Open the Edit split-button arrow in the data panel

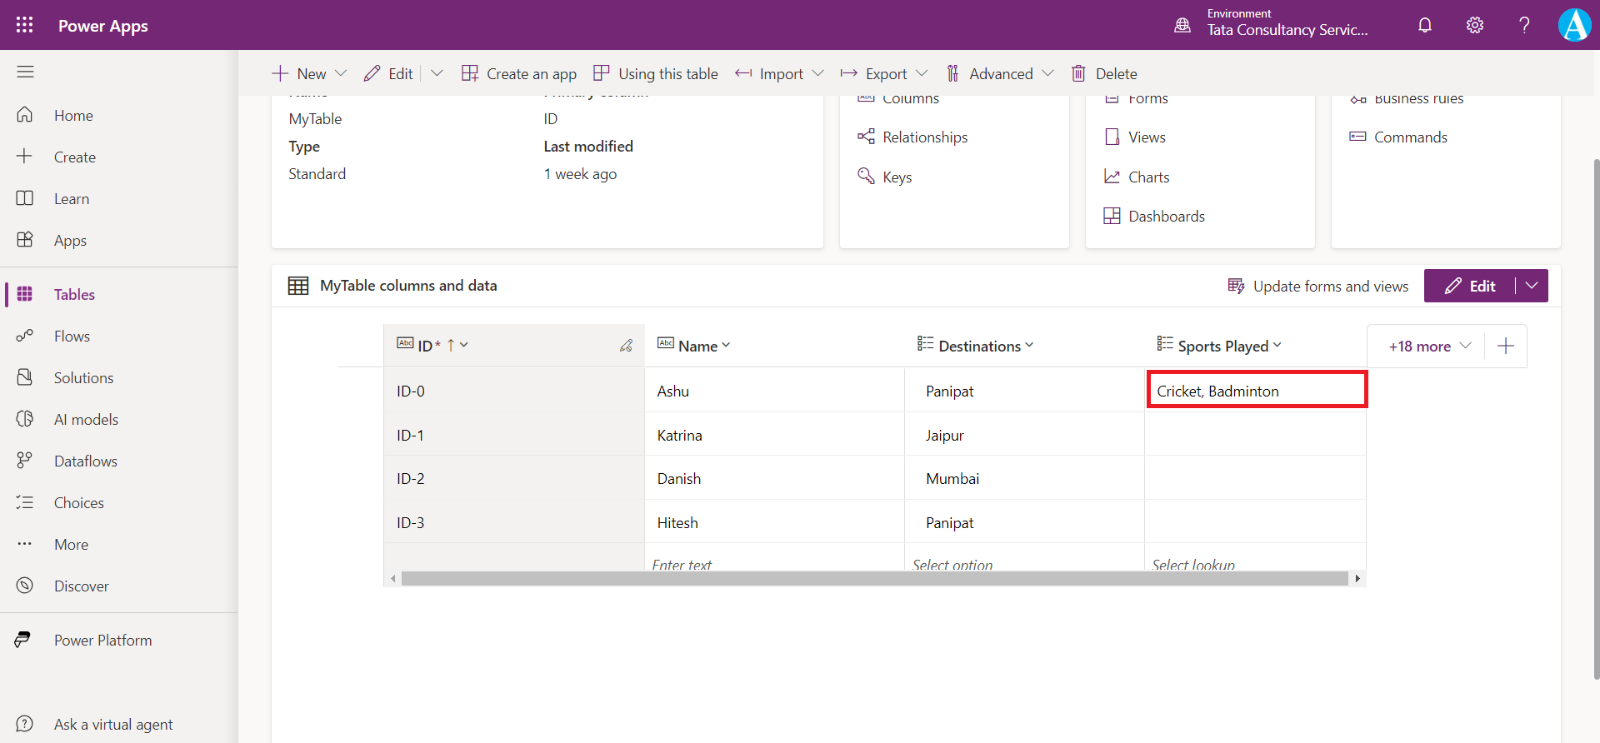click(1532, 286)
